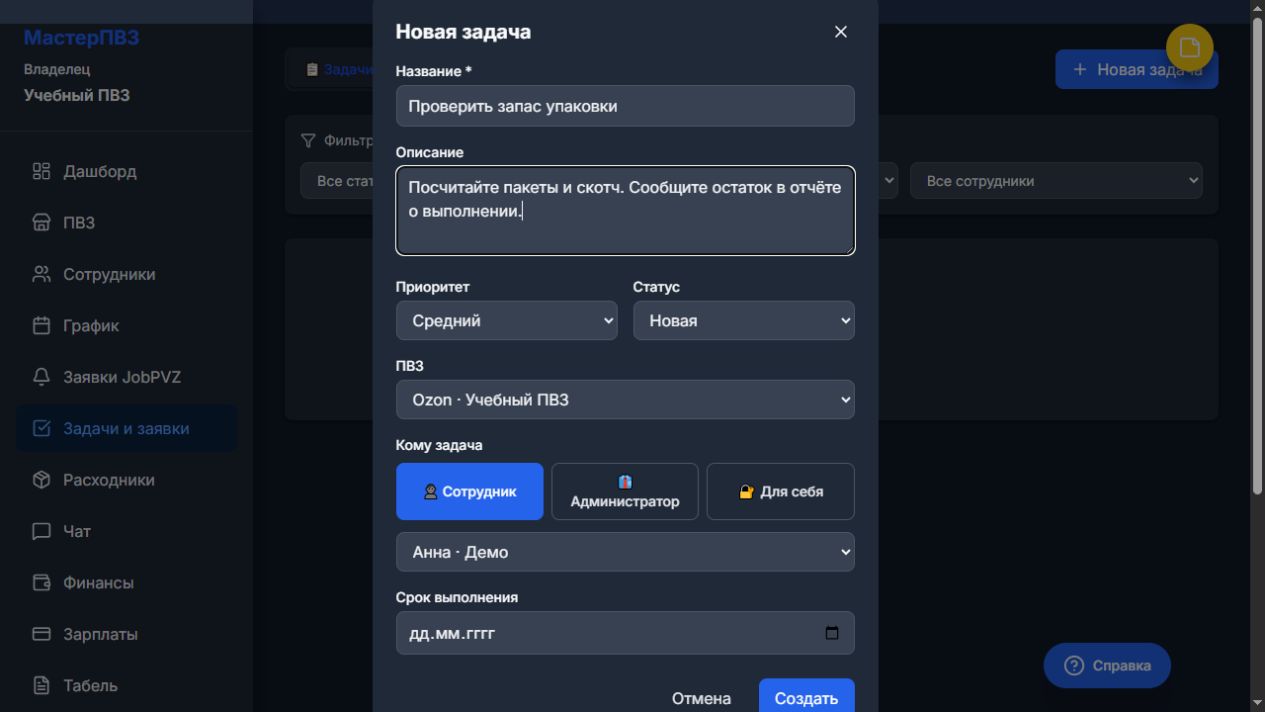Click the Расходники box icon
Image resolution: width=1265 pixels, height=712 pixels.
(x=41, y=480)
